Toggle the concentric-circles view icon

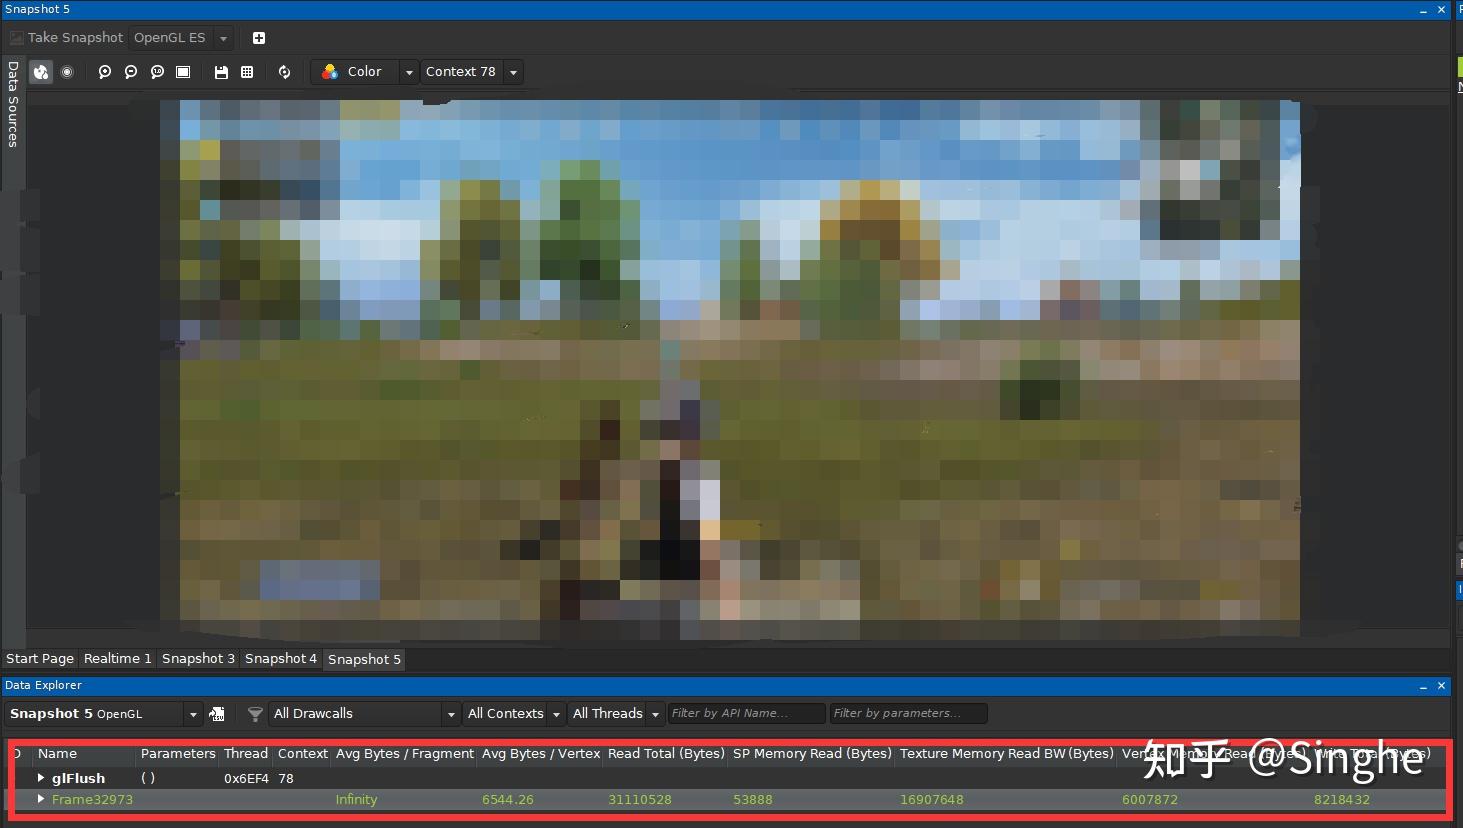point(67,72)
